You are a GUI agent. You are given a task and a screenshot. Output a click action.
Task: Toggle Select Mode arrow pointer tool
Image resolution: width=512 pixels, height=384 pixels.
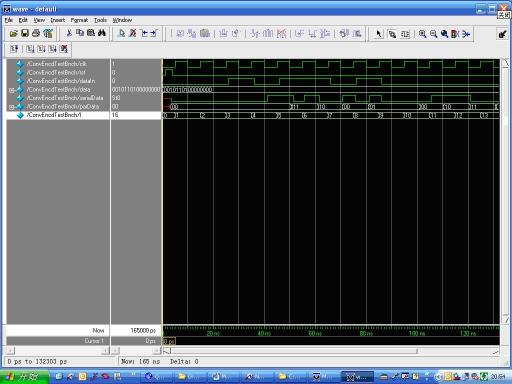click(379, 34)
